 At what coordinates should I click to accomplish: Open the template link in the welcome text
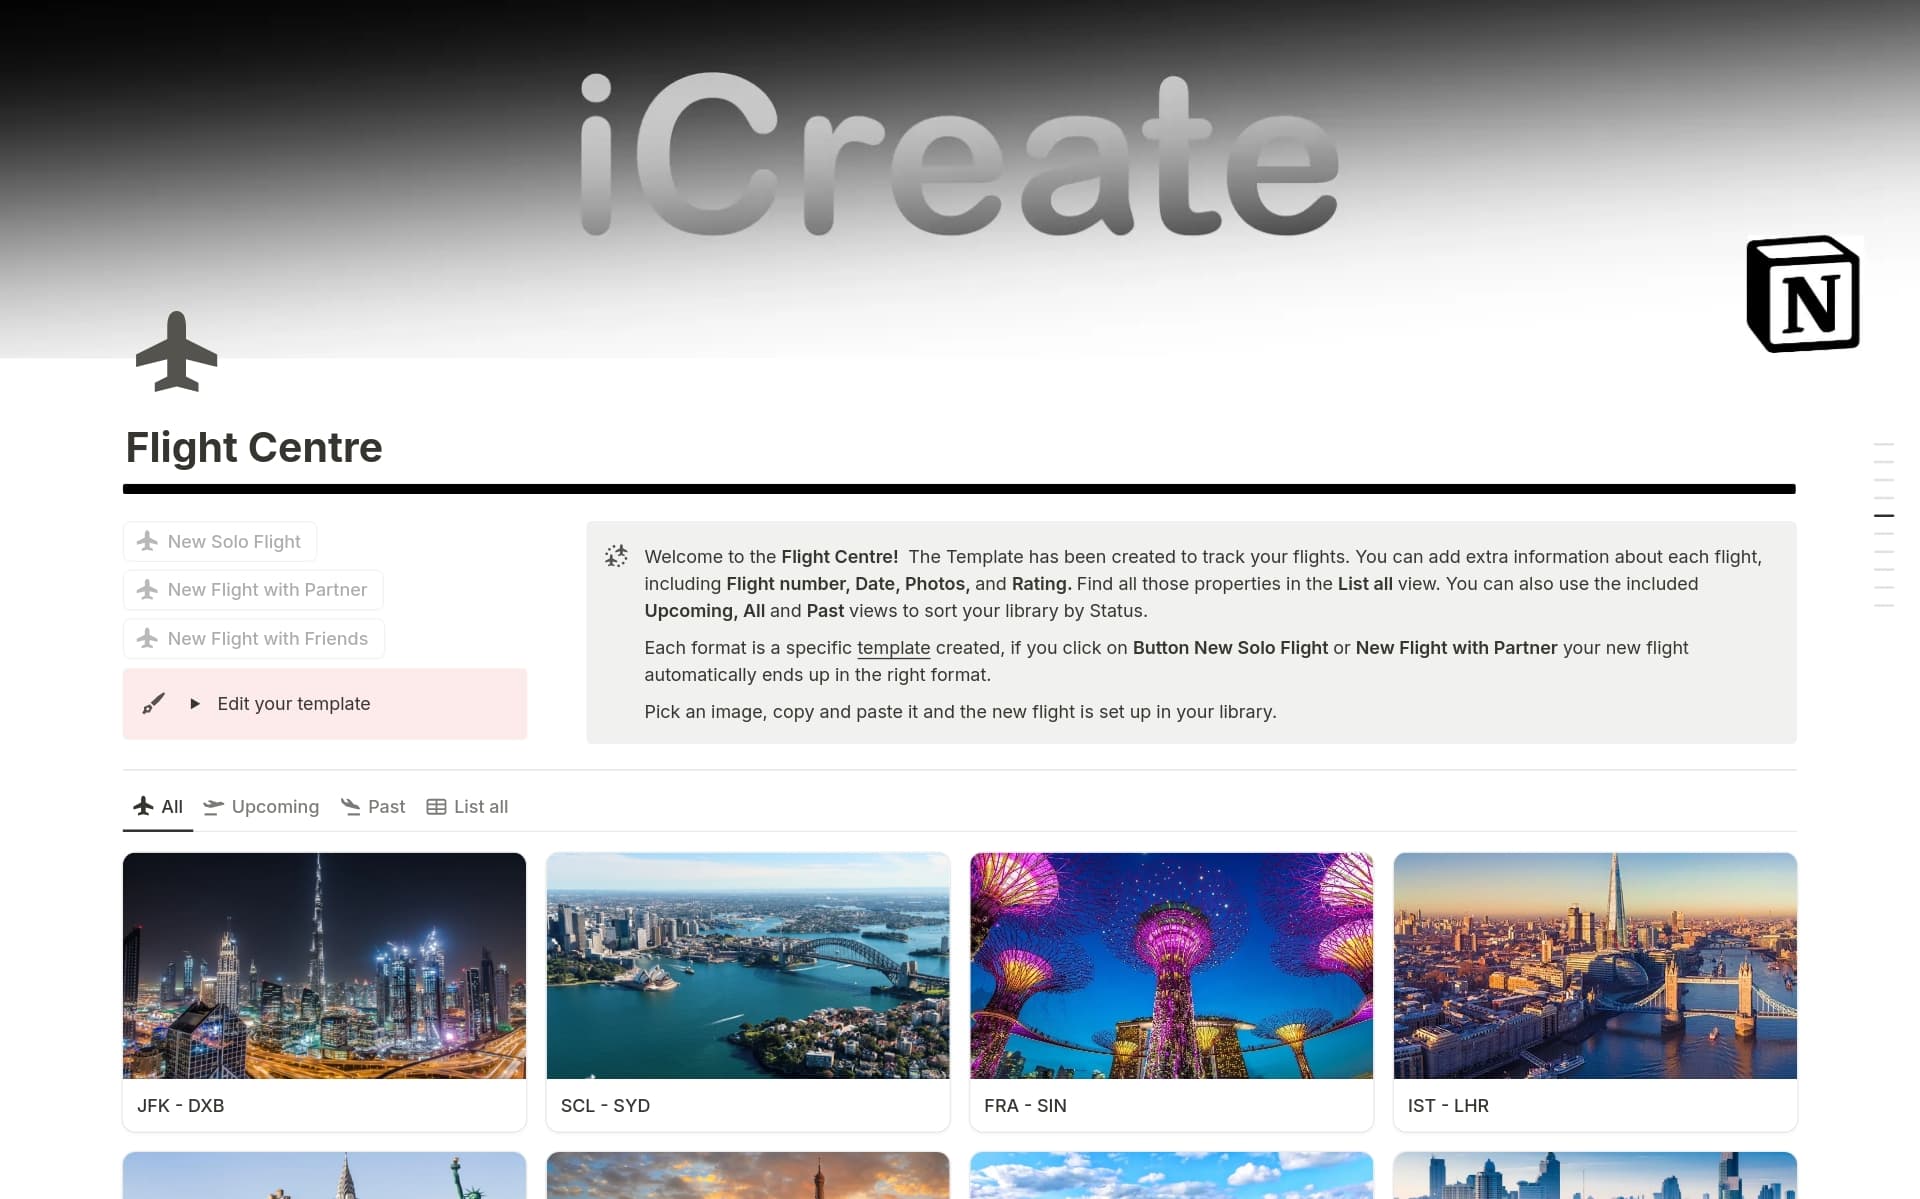tap(893, 648)
